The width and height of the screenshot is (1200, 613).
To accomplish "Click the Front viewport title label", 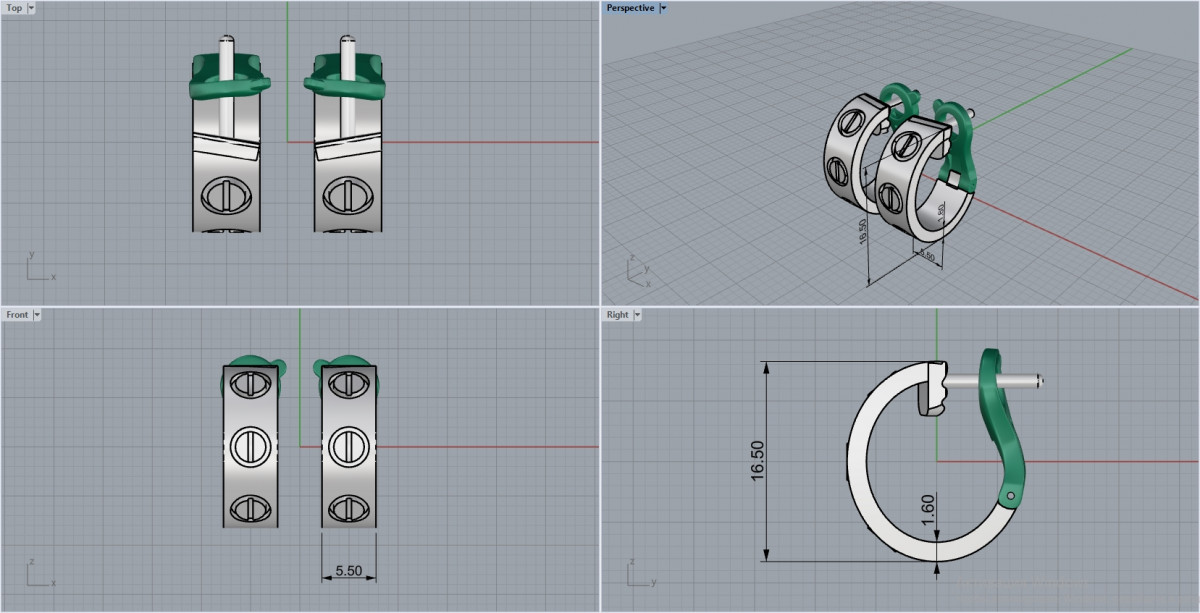I will (17, 315).
